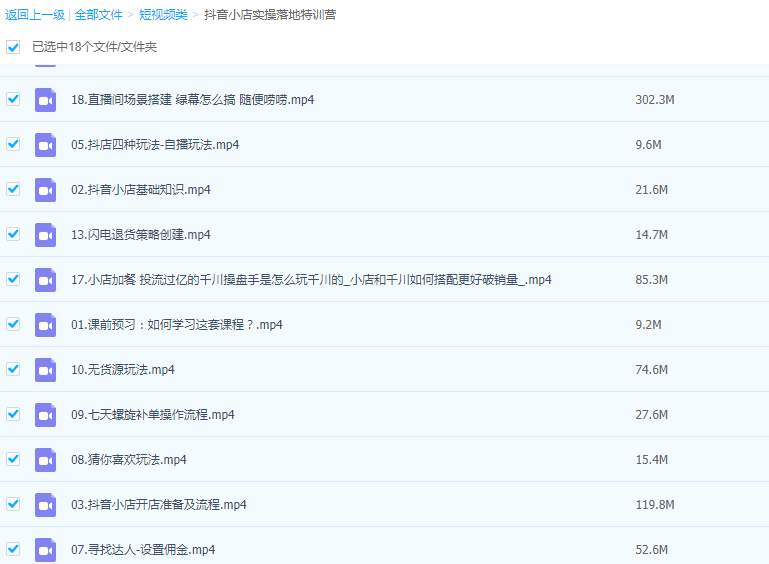Image resolution: width=769 pixels, height=564 pixels.
Task: Click video icon for 09.七天螺旋补单操作流程.mp4
Action: (45, 415)
